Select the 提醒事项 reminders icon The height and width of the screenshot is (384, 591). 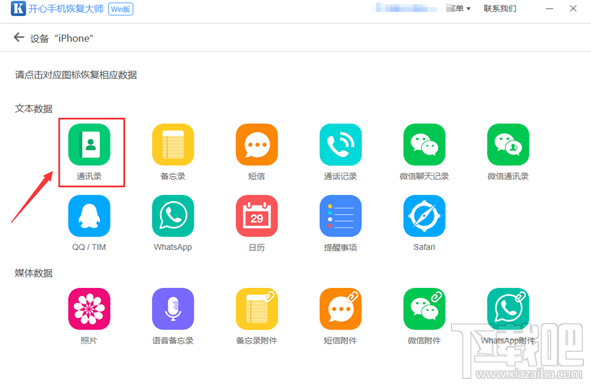pos(340,216)
